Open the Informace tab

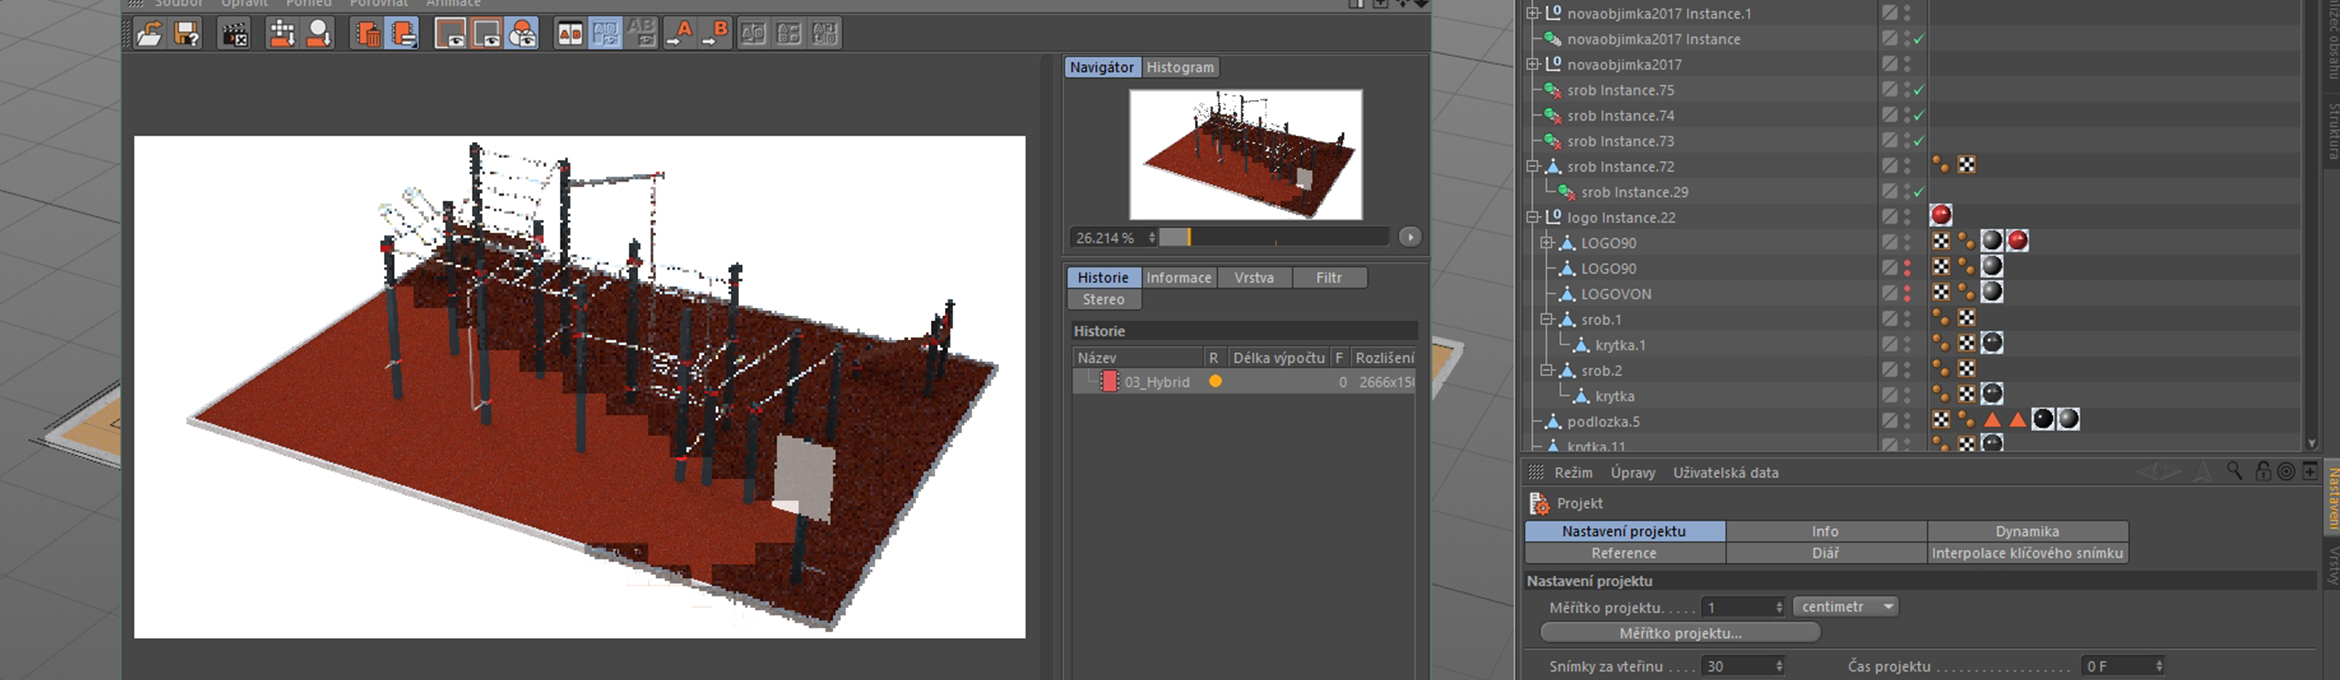pos(1178,277)
